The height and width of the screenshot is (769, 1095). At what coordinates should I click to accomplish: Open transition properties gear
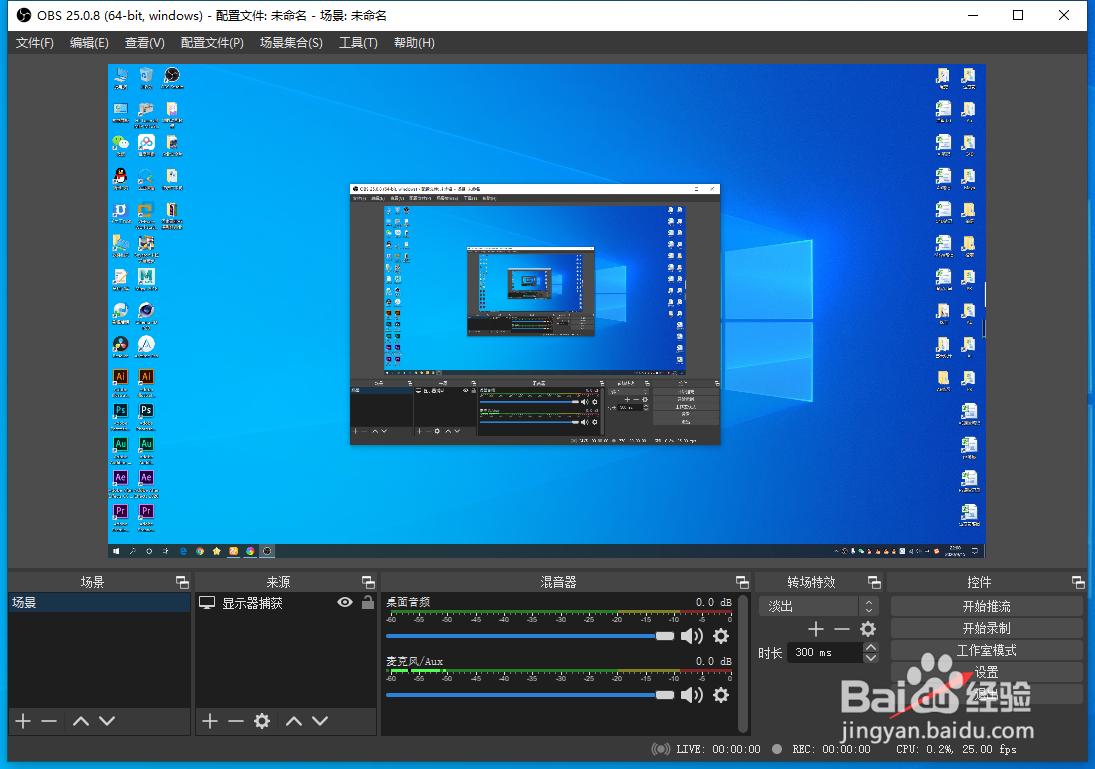click(x=868, y=629)
